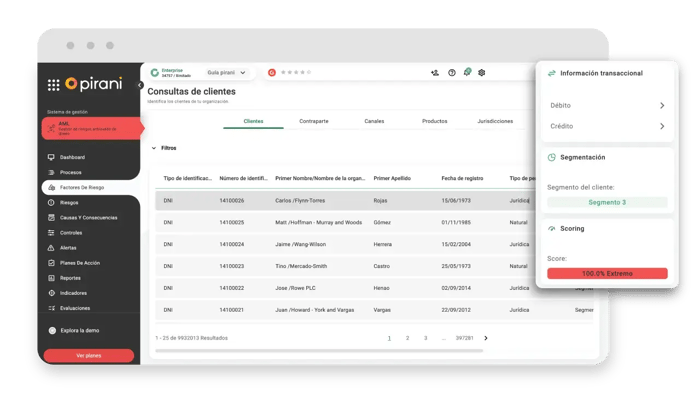
Task: Click the Primer Apellido column header
Action: [392, 178]
